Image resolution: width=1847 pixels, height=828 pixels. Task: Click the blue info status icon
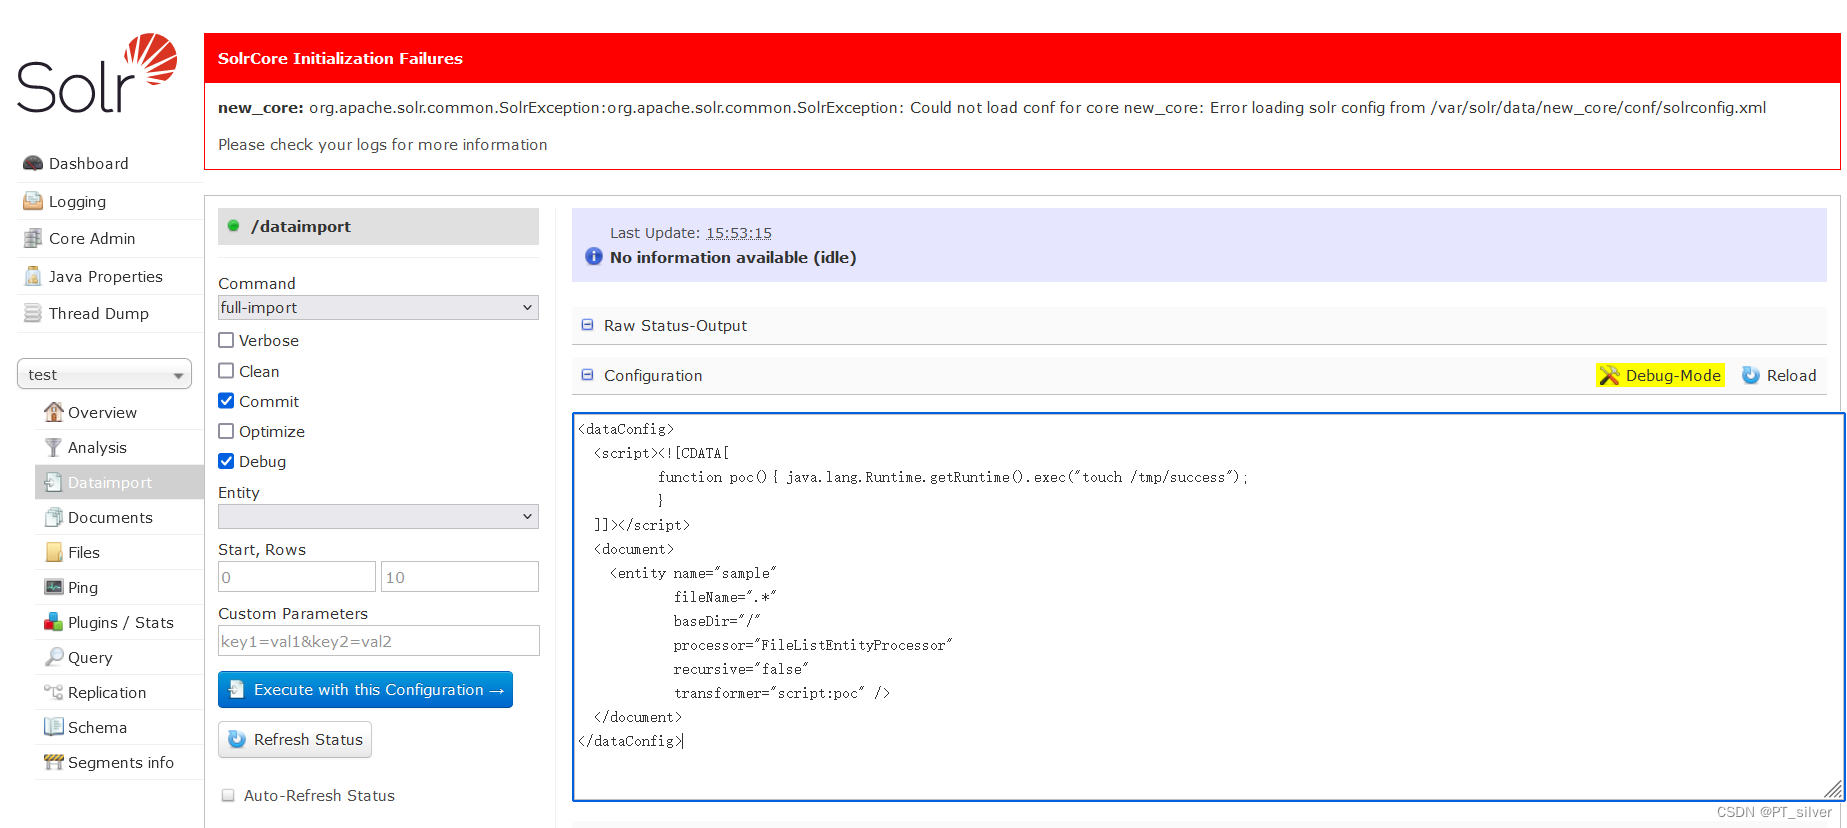594,256
